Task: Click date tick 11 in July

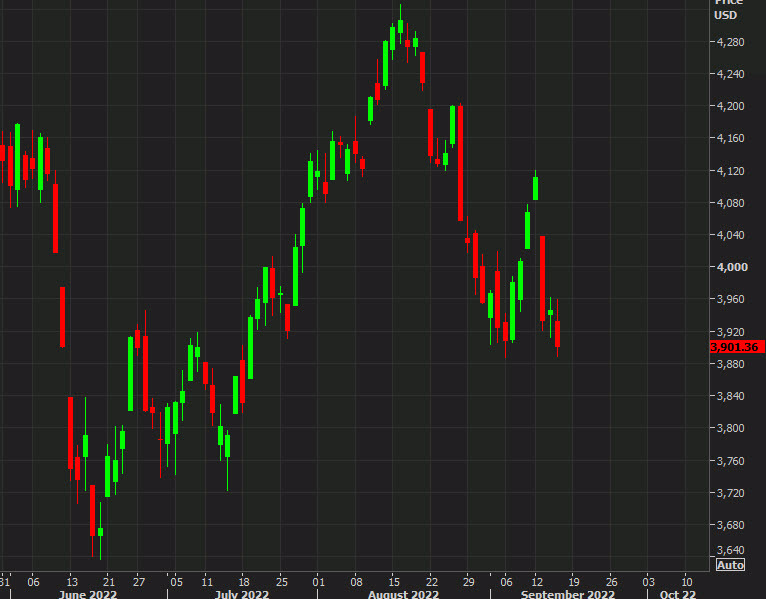Action: click(207, 582)
